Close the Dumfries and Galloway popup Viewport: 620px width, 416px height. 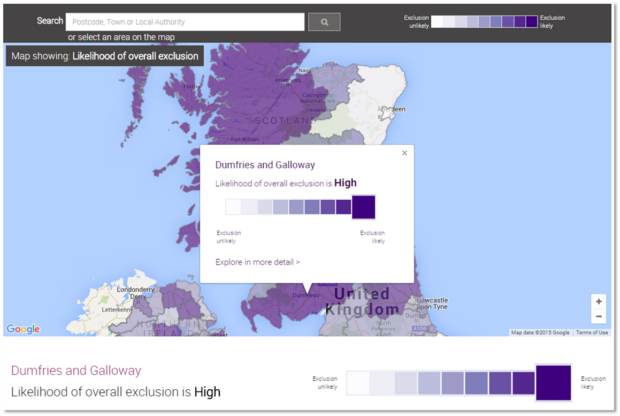pyautogui.click(x=405, y=153)
